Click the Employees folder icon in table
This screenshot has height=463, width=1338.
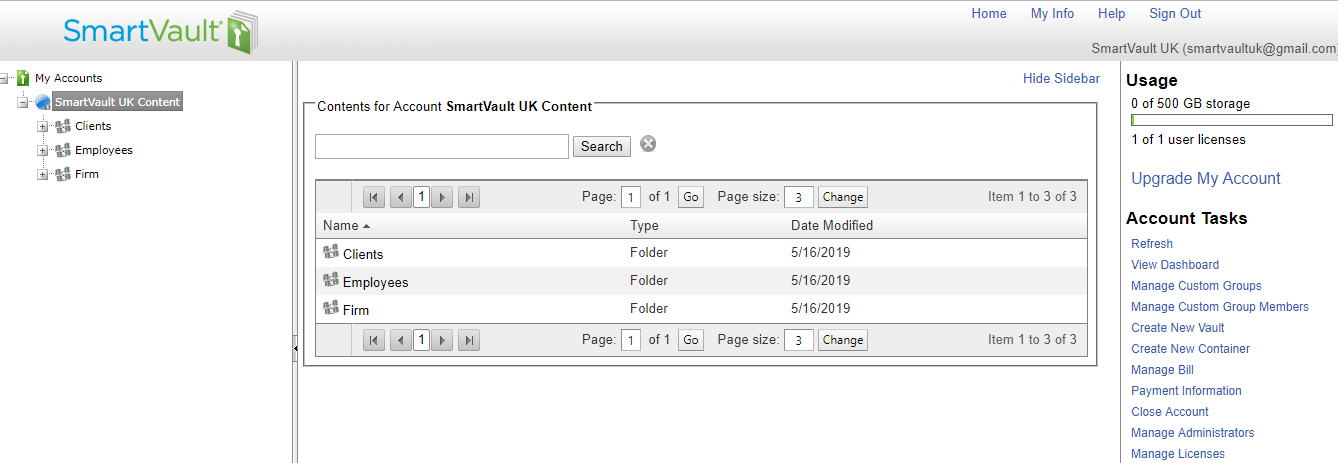(331, 280)
